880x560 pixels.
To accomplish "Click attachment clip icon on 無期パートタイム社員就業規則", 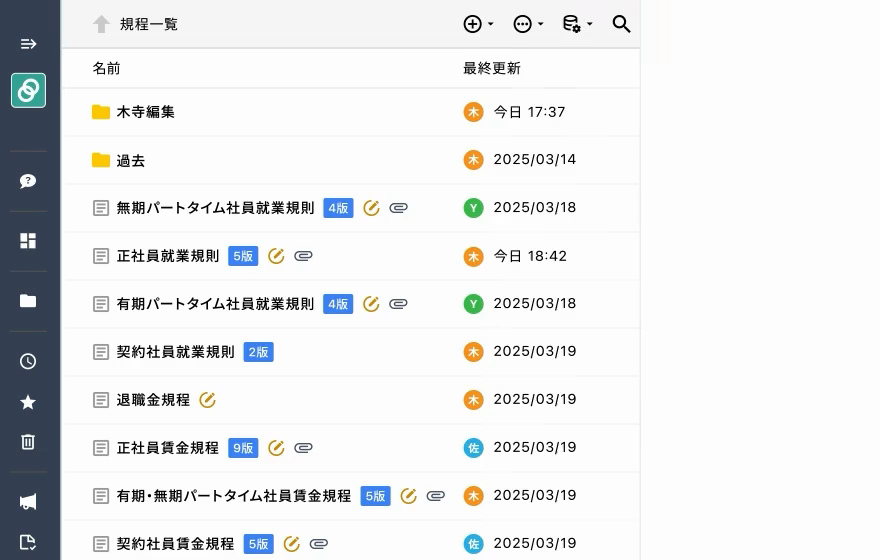I will 398,208.
